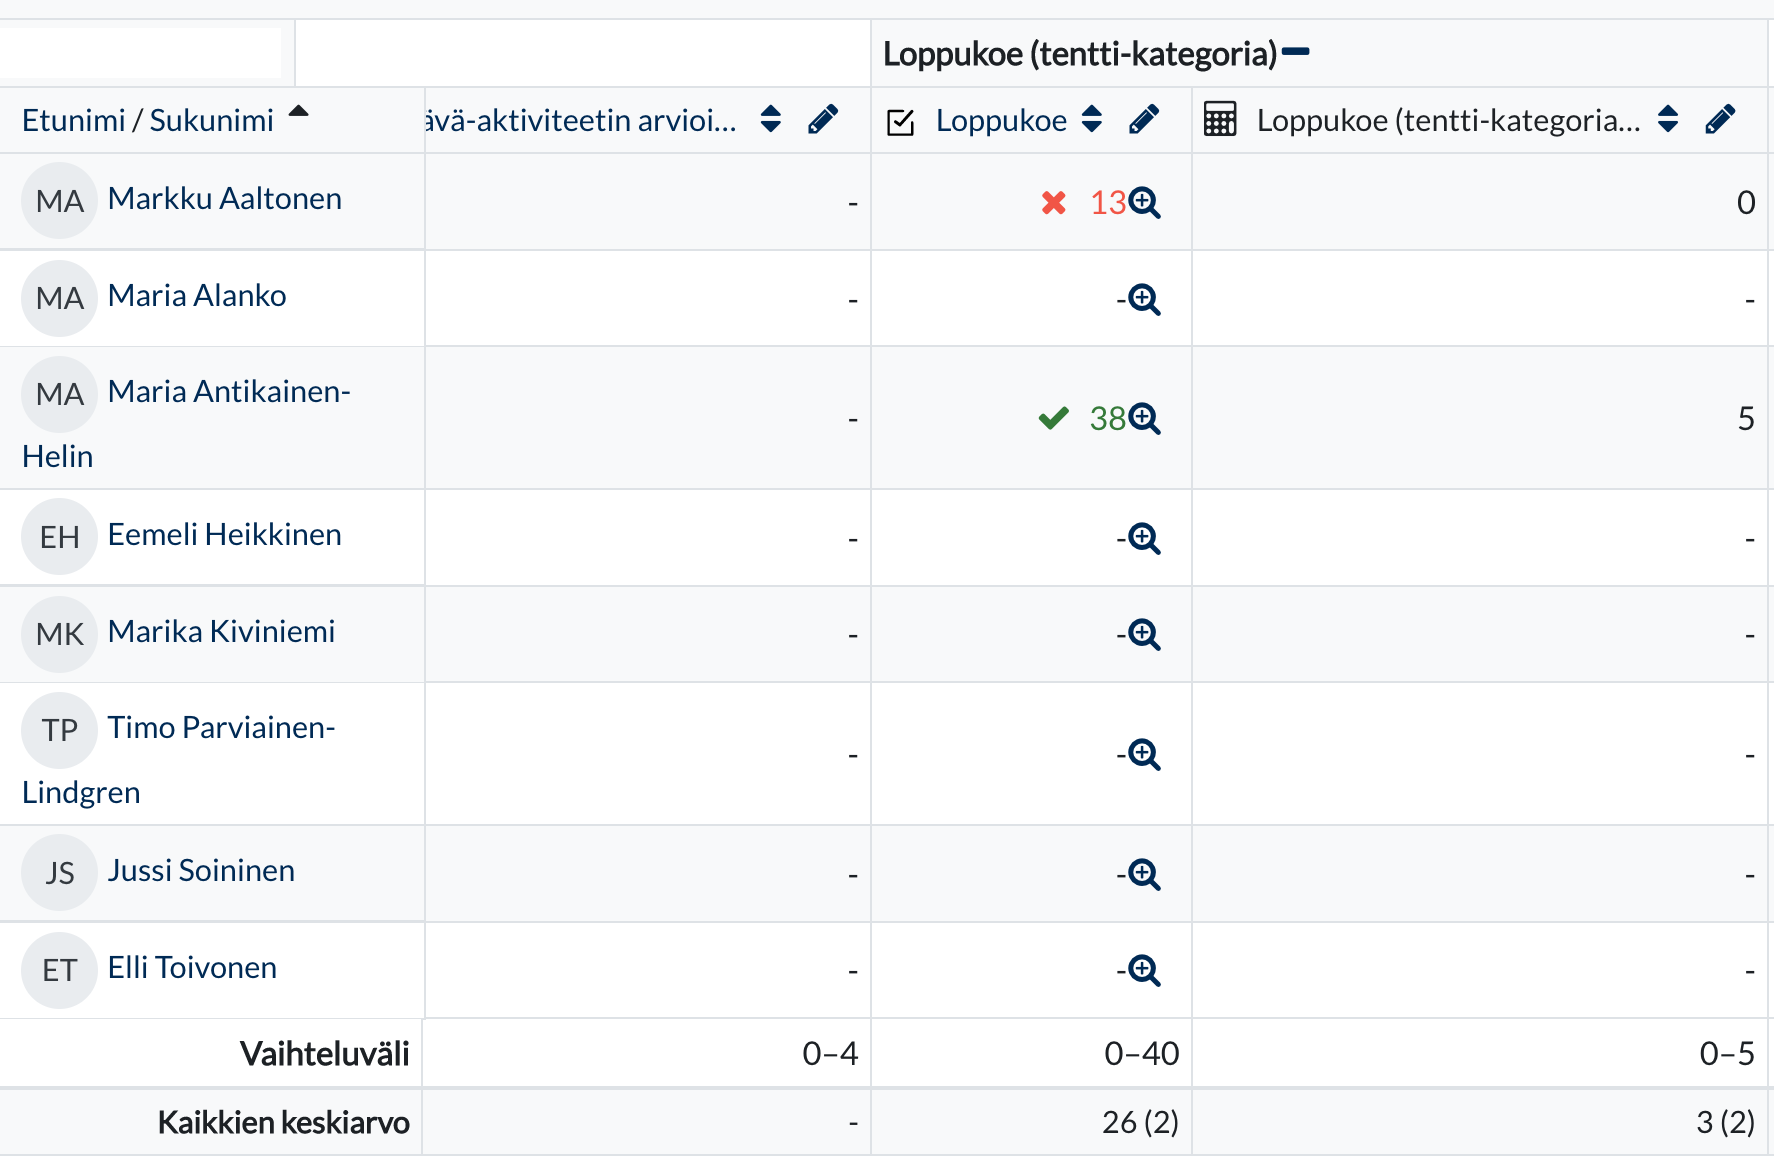Open the Loppukoe quiz column link
The height and width of the screenshot is (1172, 1774).
tap(1001, 121)
